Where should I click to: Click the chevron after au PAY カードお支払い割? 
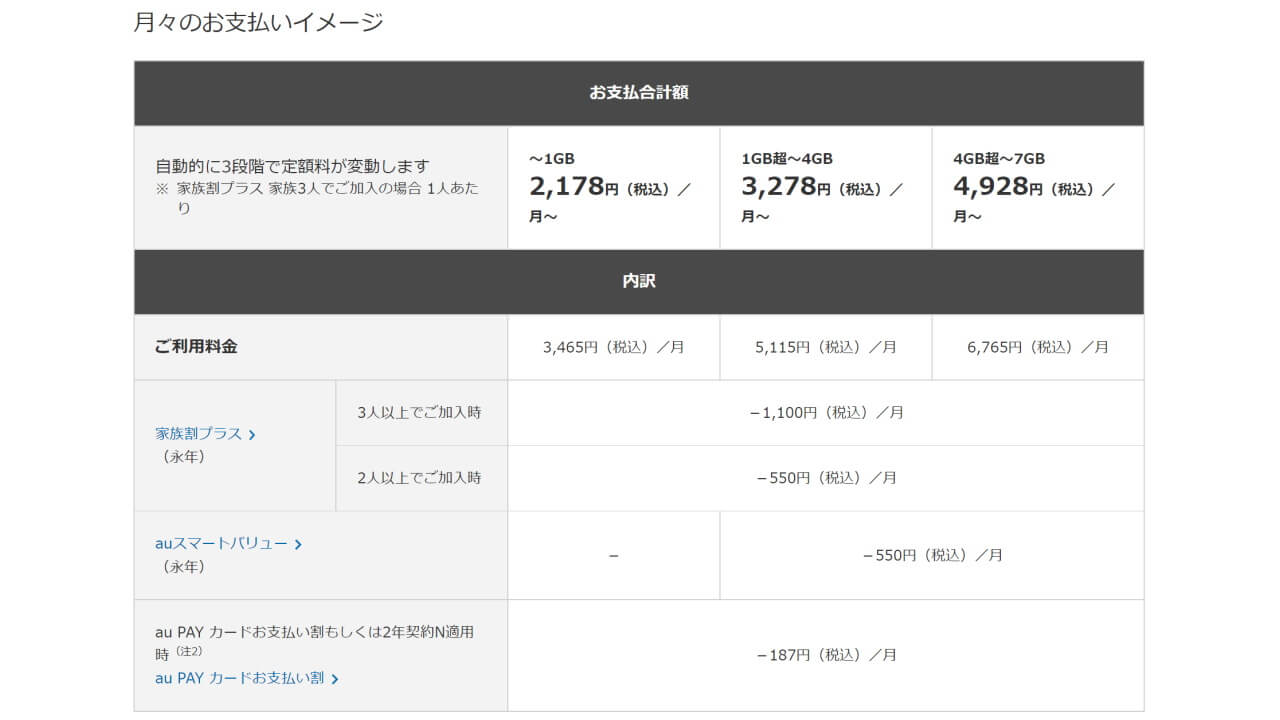tap(334, 679)
